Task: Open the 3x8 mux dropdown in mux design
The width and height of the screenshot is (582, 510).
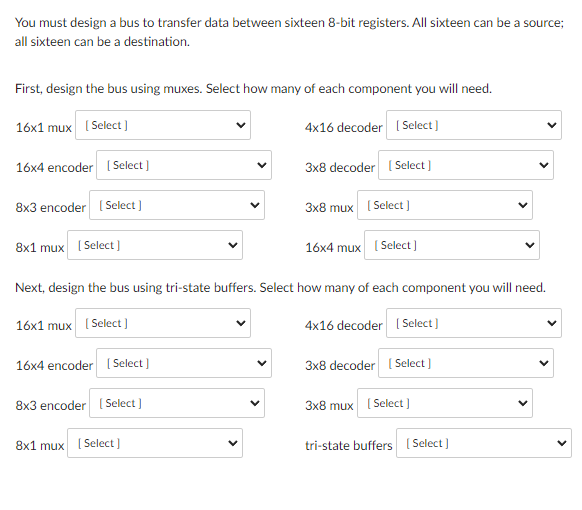Action: (x=445, y=205)
